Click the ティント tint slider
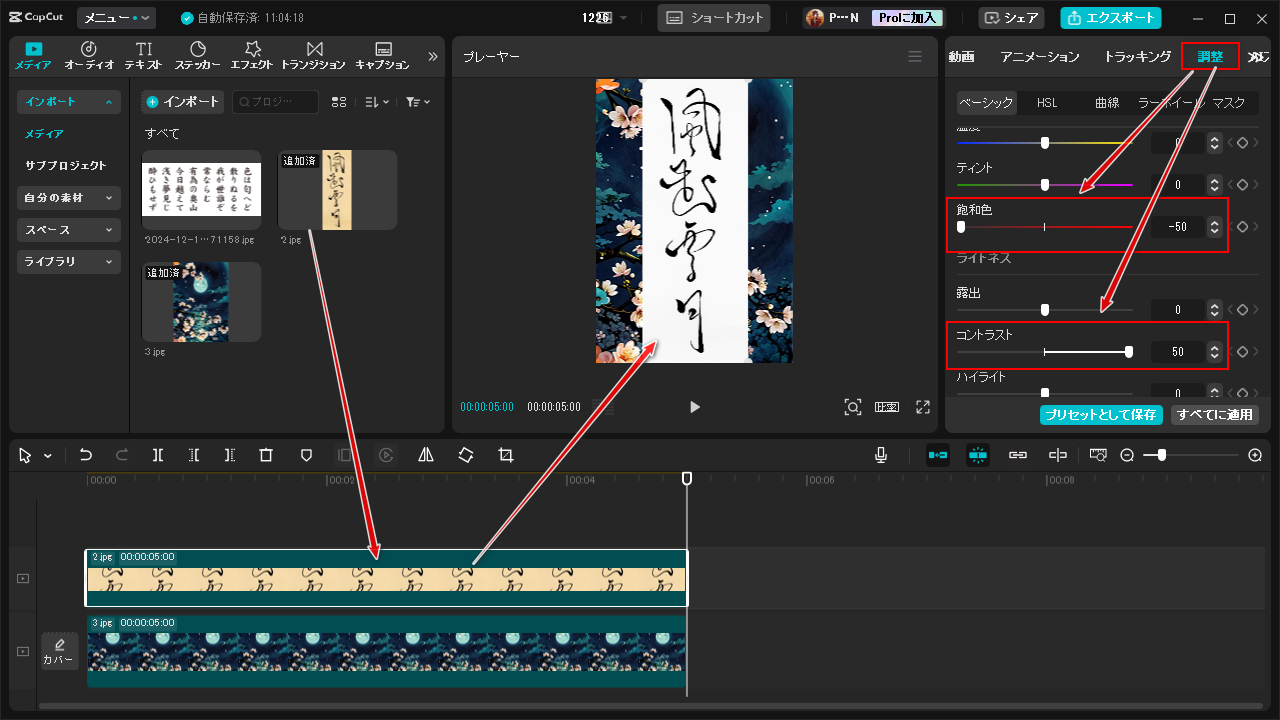This screenshot has height=720, width=1280. click(x=1045, y=185)
